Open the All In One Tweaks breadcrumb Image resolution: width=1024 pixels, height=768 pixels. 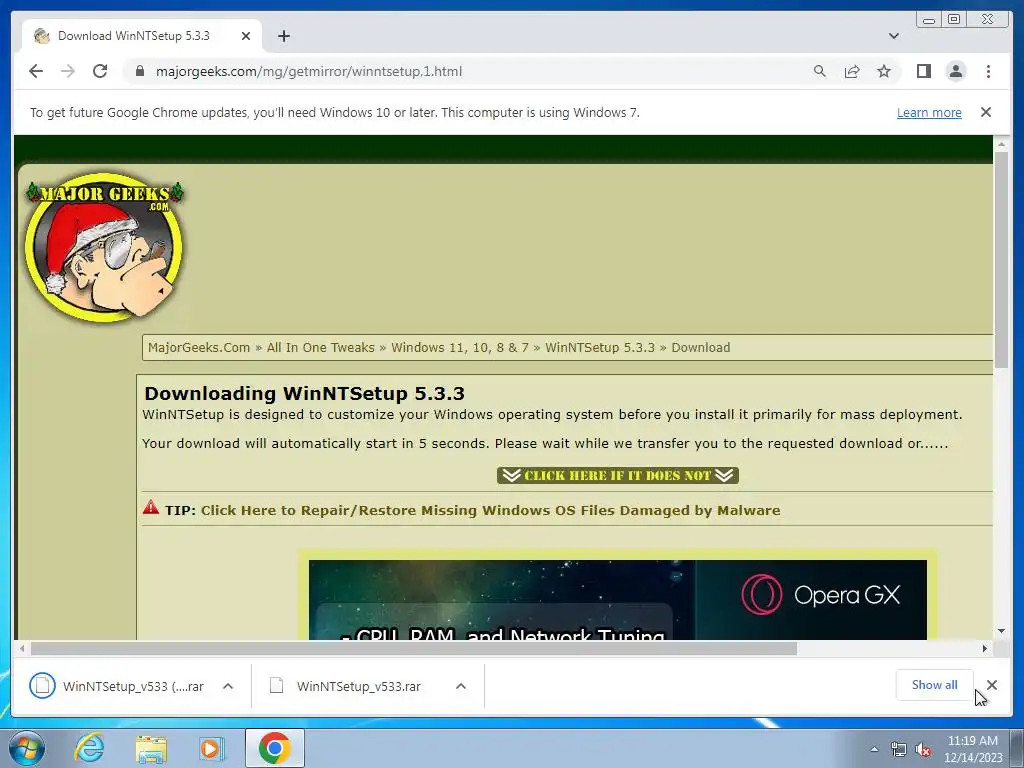pyautogui.click(x=321, y=347)
